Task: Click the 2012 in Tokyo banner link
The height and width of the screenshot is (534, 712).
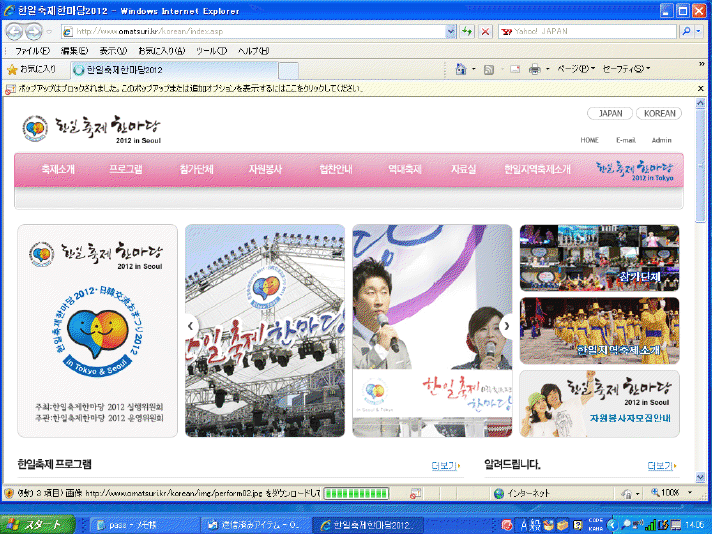Action: click(635, 170)
